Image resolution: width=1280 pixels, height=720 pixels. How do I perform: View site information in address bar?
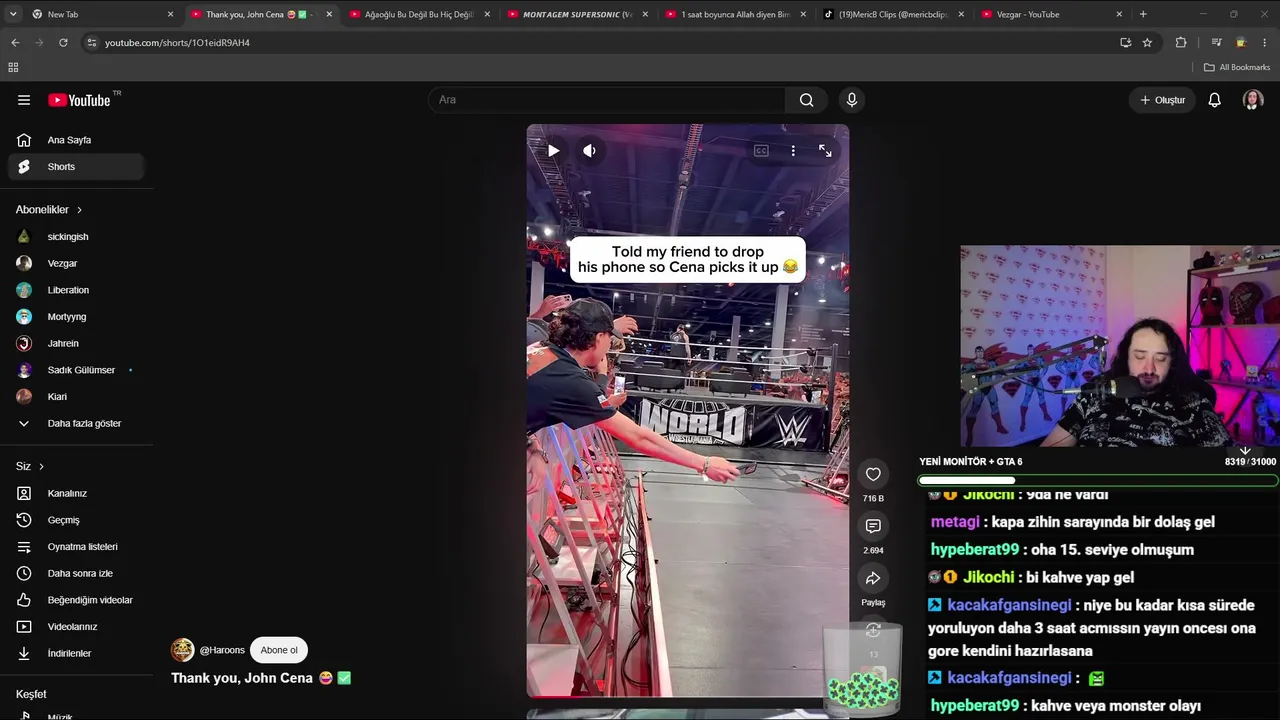coord(92,43)
